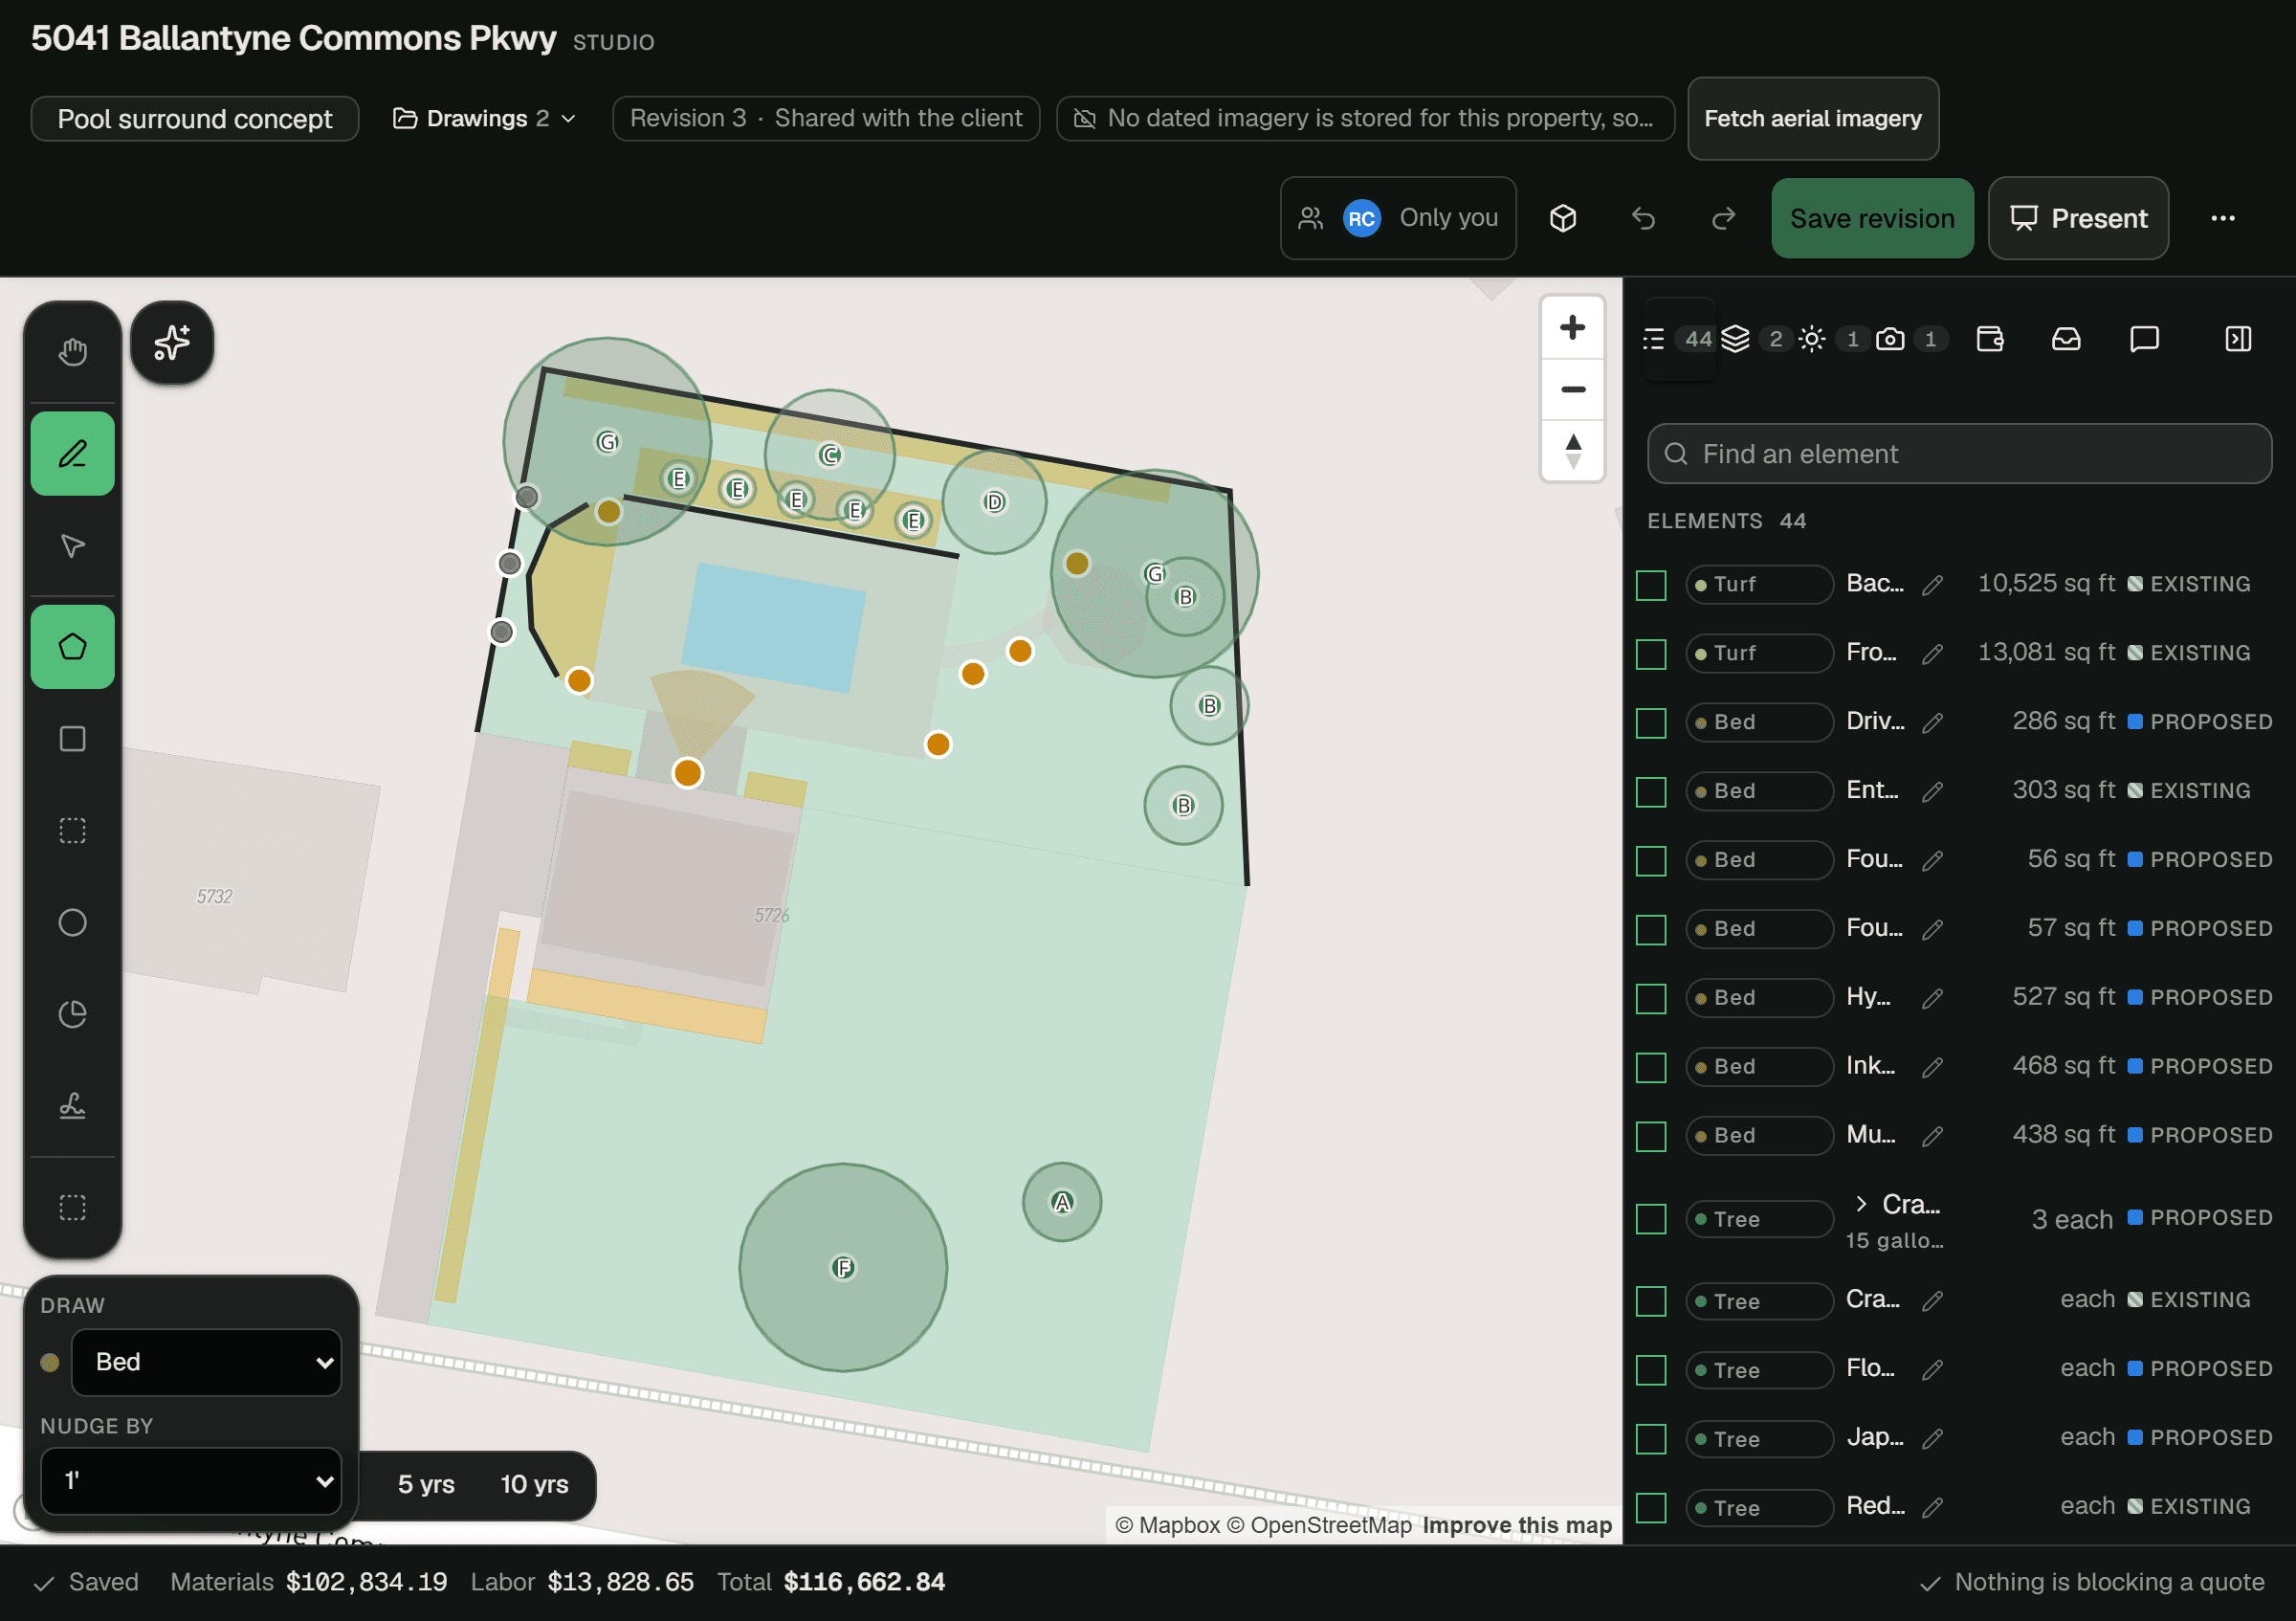Open the more options ellipsis menu
This screenshot has width=2296, height=1621.
(x=2223, y=218)
